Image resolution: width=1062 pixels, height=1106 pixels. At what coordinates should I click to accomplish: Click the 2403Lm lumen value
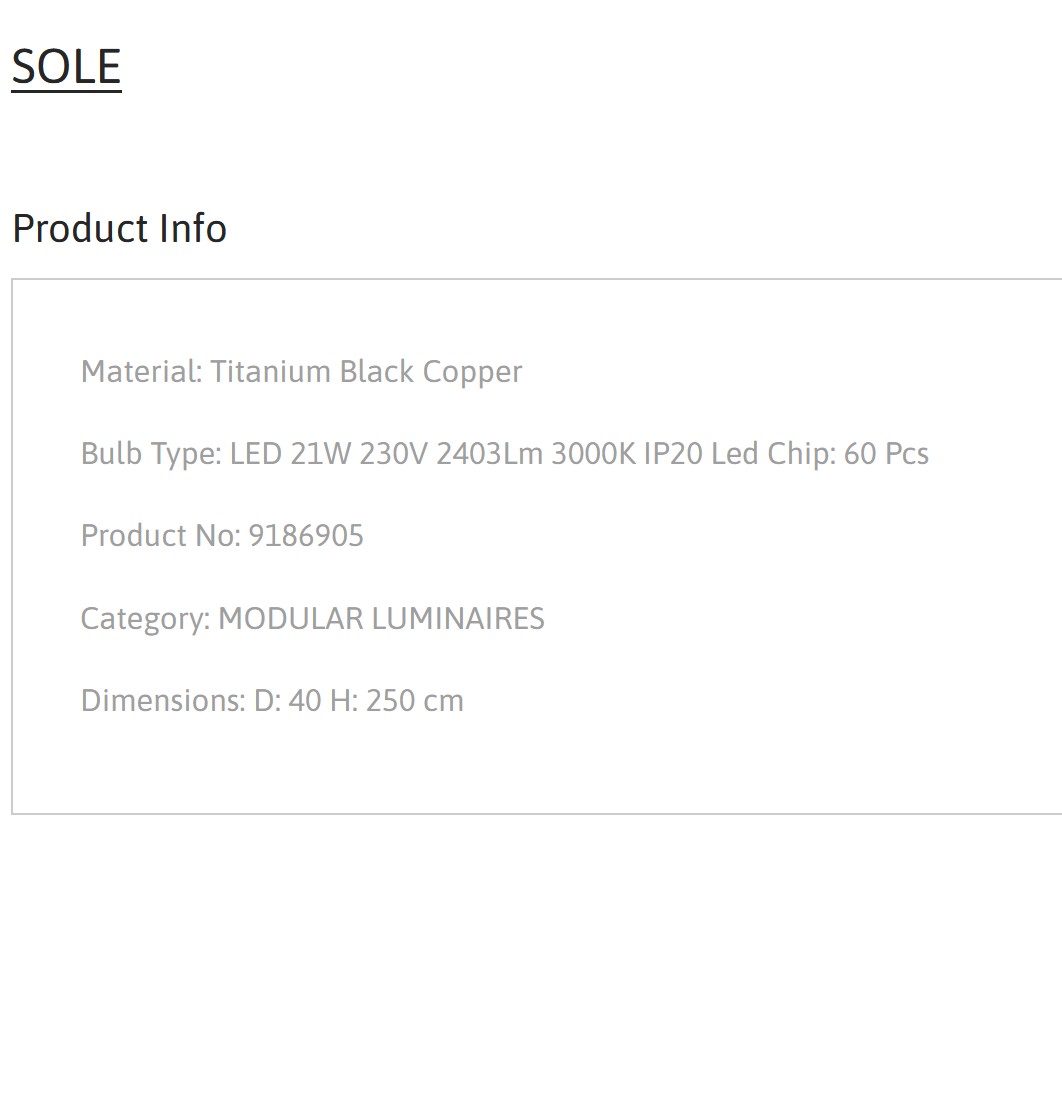[x=489, y=454]
